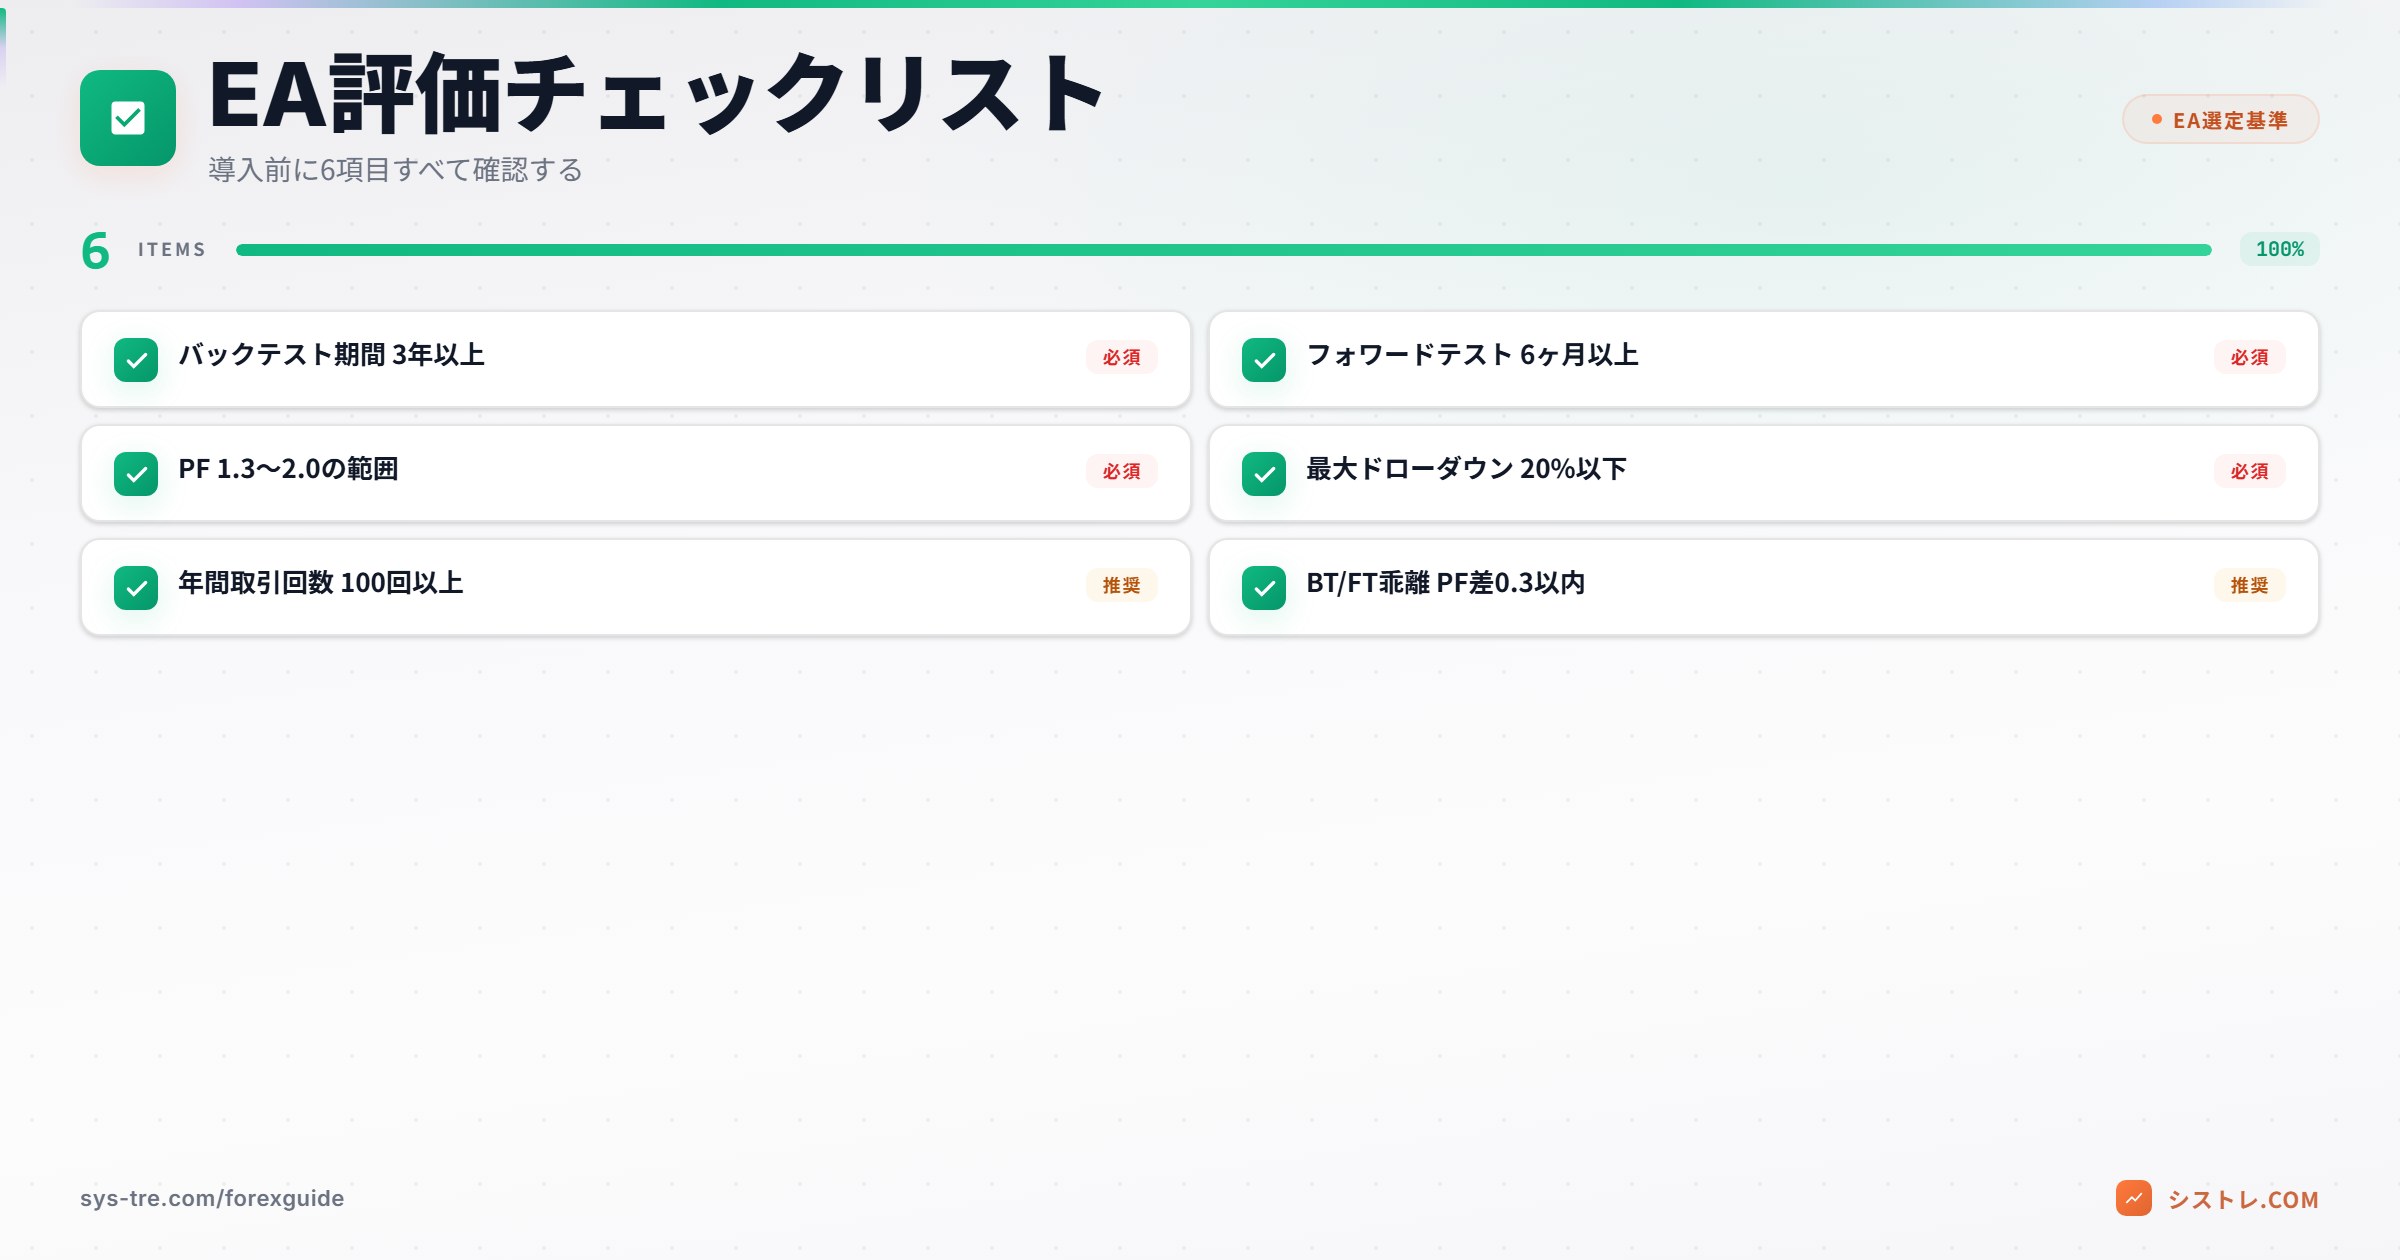The height and width of the screenshot is (1260, 2400).
Task: Click the checkmark icon on バックテスト期間 card
Action: (x=137, y=359)
